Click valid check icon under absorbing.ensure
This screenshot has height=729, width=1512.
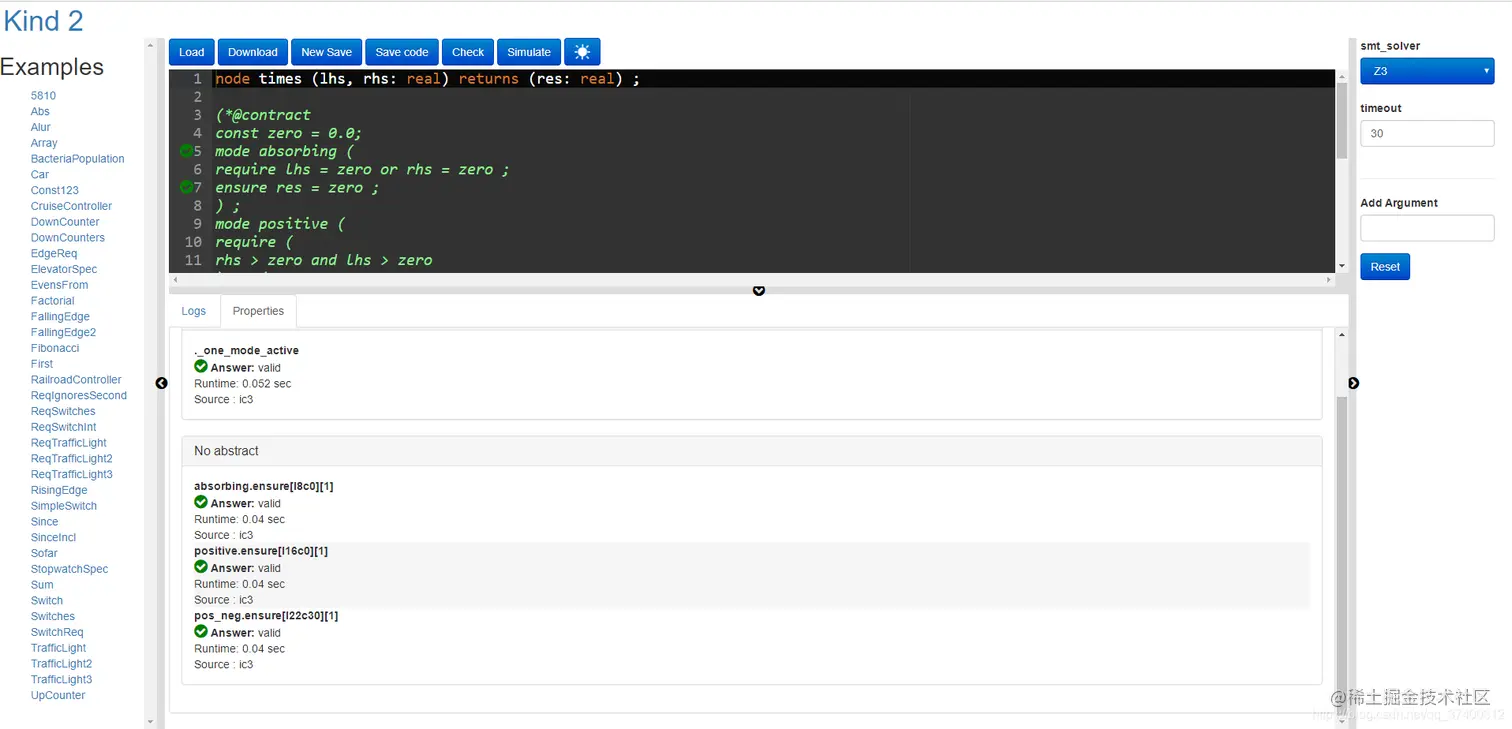click(x=201, y=502)
